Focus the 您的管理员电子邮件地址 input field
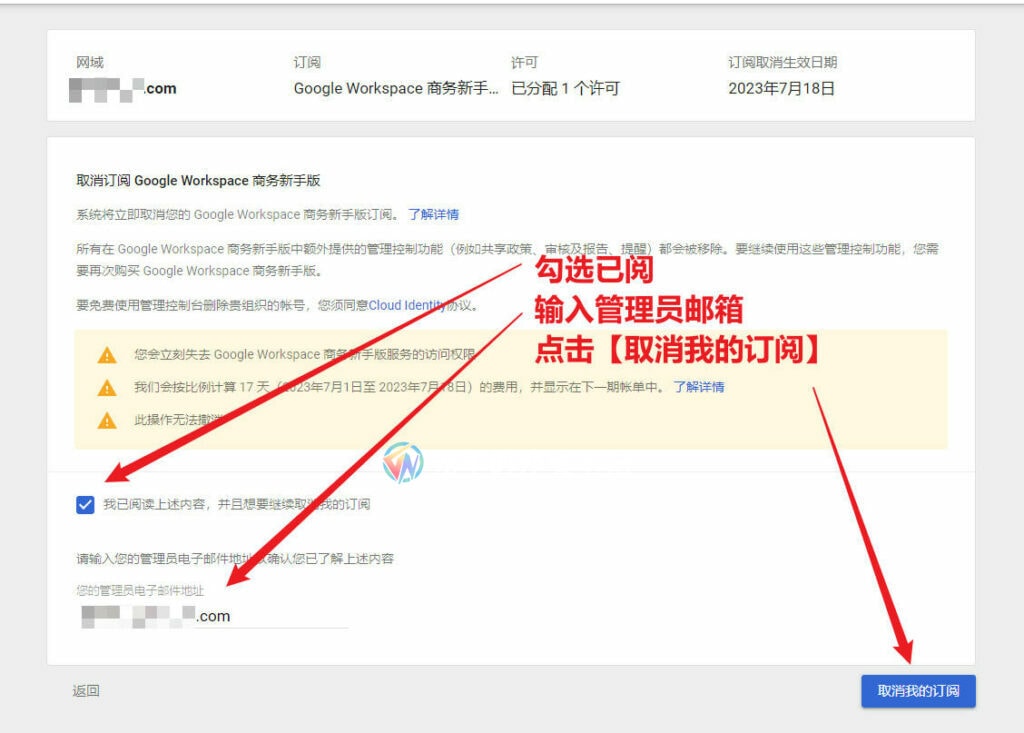The width and height of the screenshot is (1024, 733). coord(213,616)
